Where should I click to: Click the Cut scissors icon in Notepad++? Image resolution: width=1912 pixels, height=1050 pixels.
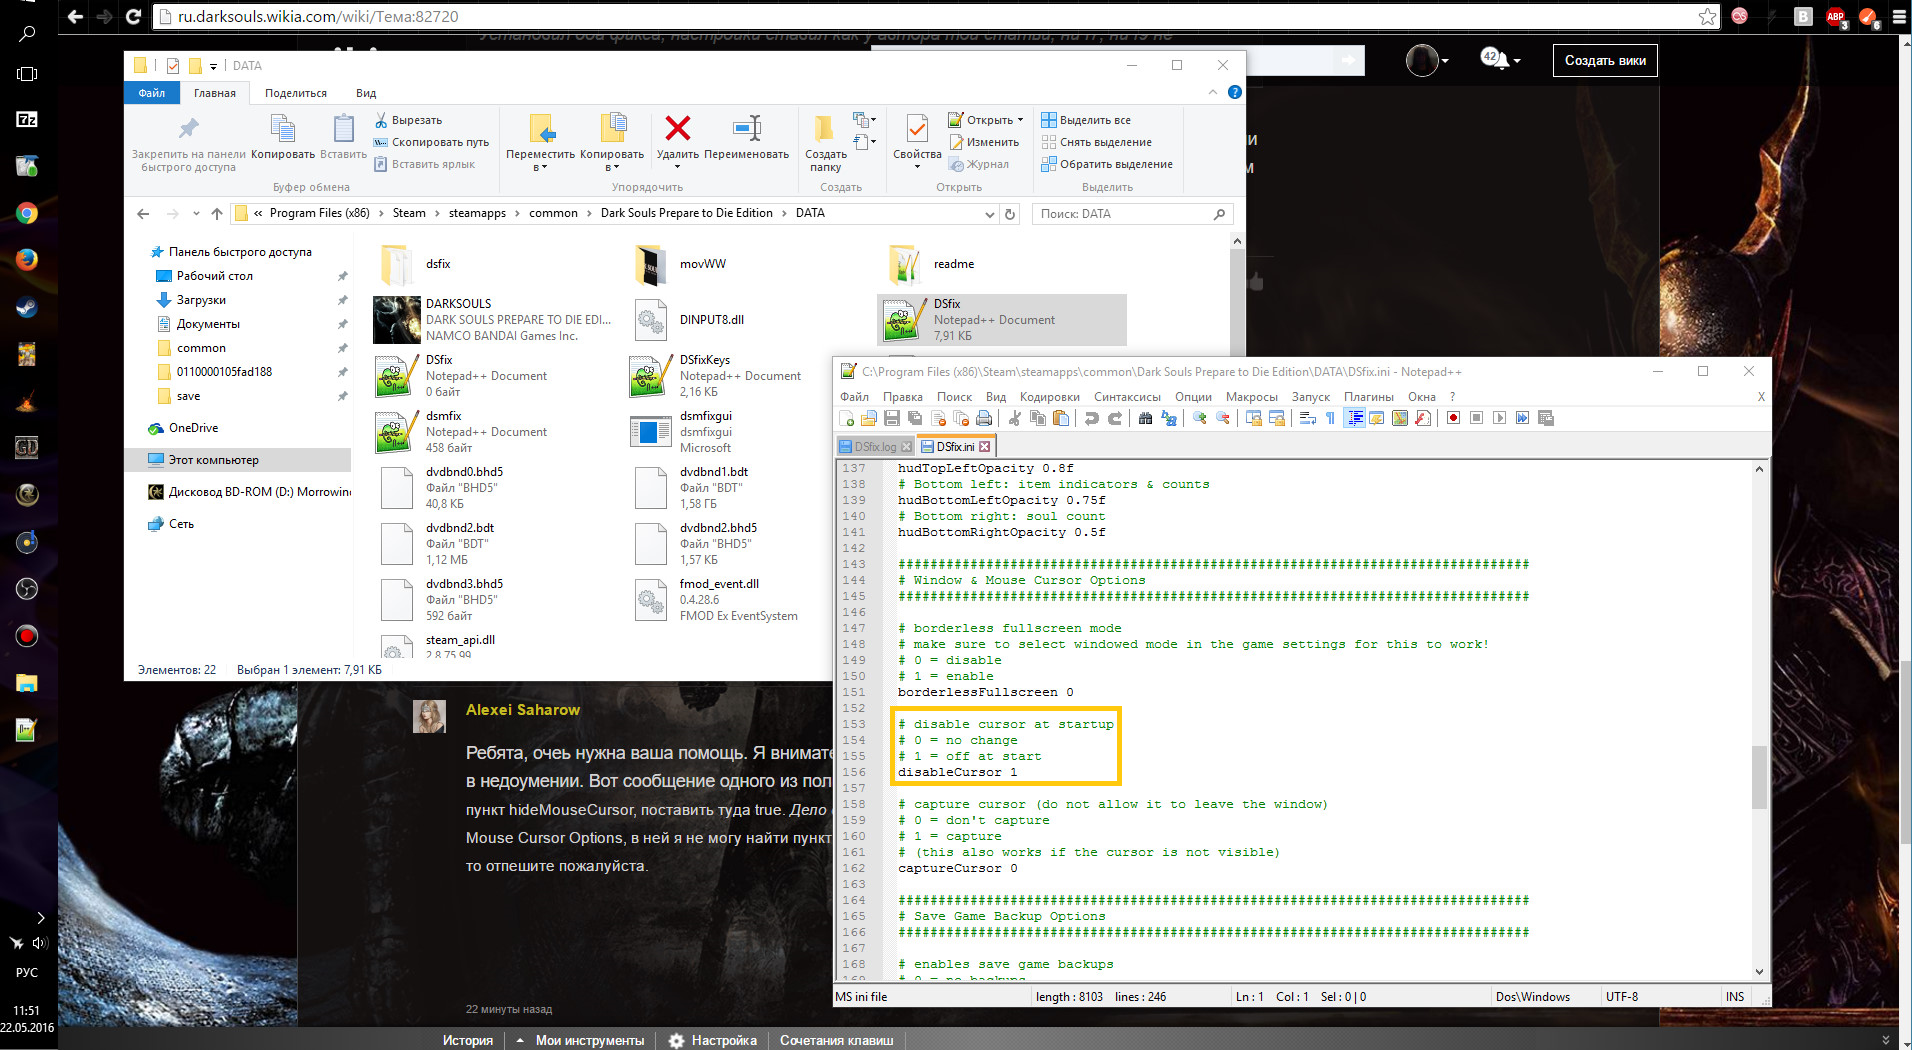click(1014, 418)
